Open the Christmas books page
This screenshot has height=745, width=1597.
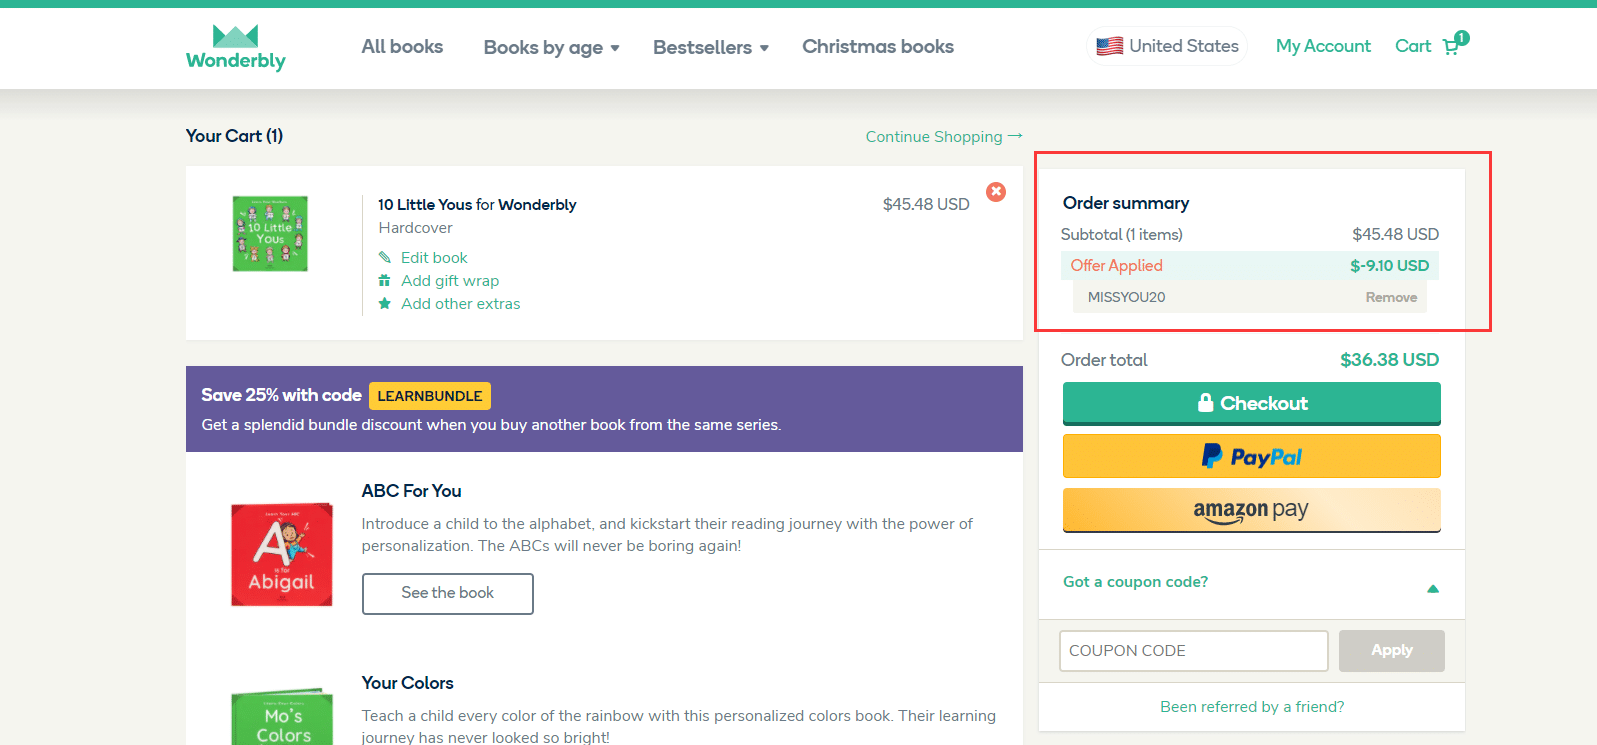[x=878, y=47]
